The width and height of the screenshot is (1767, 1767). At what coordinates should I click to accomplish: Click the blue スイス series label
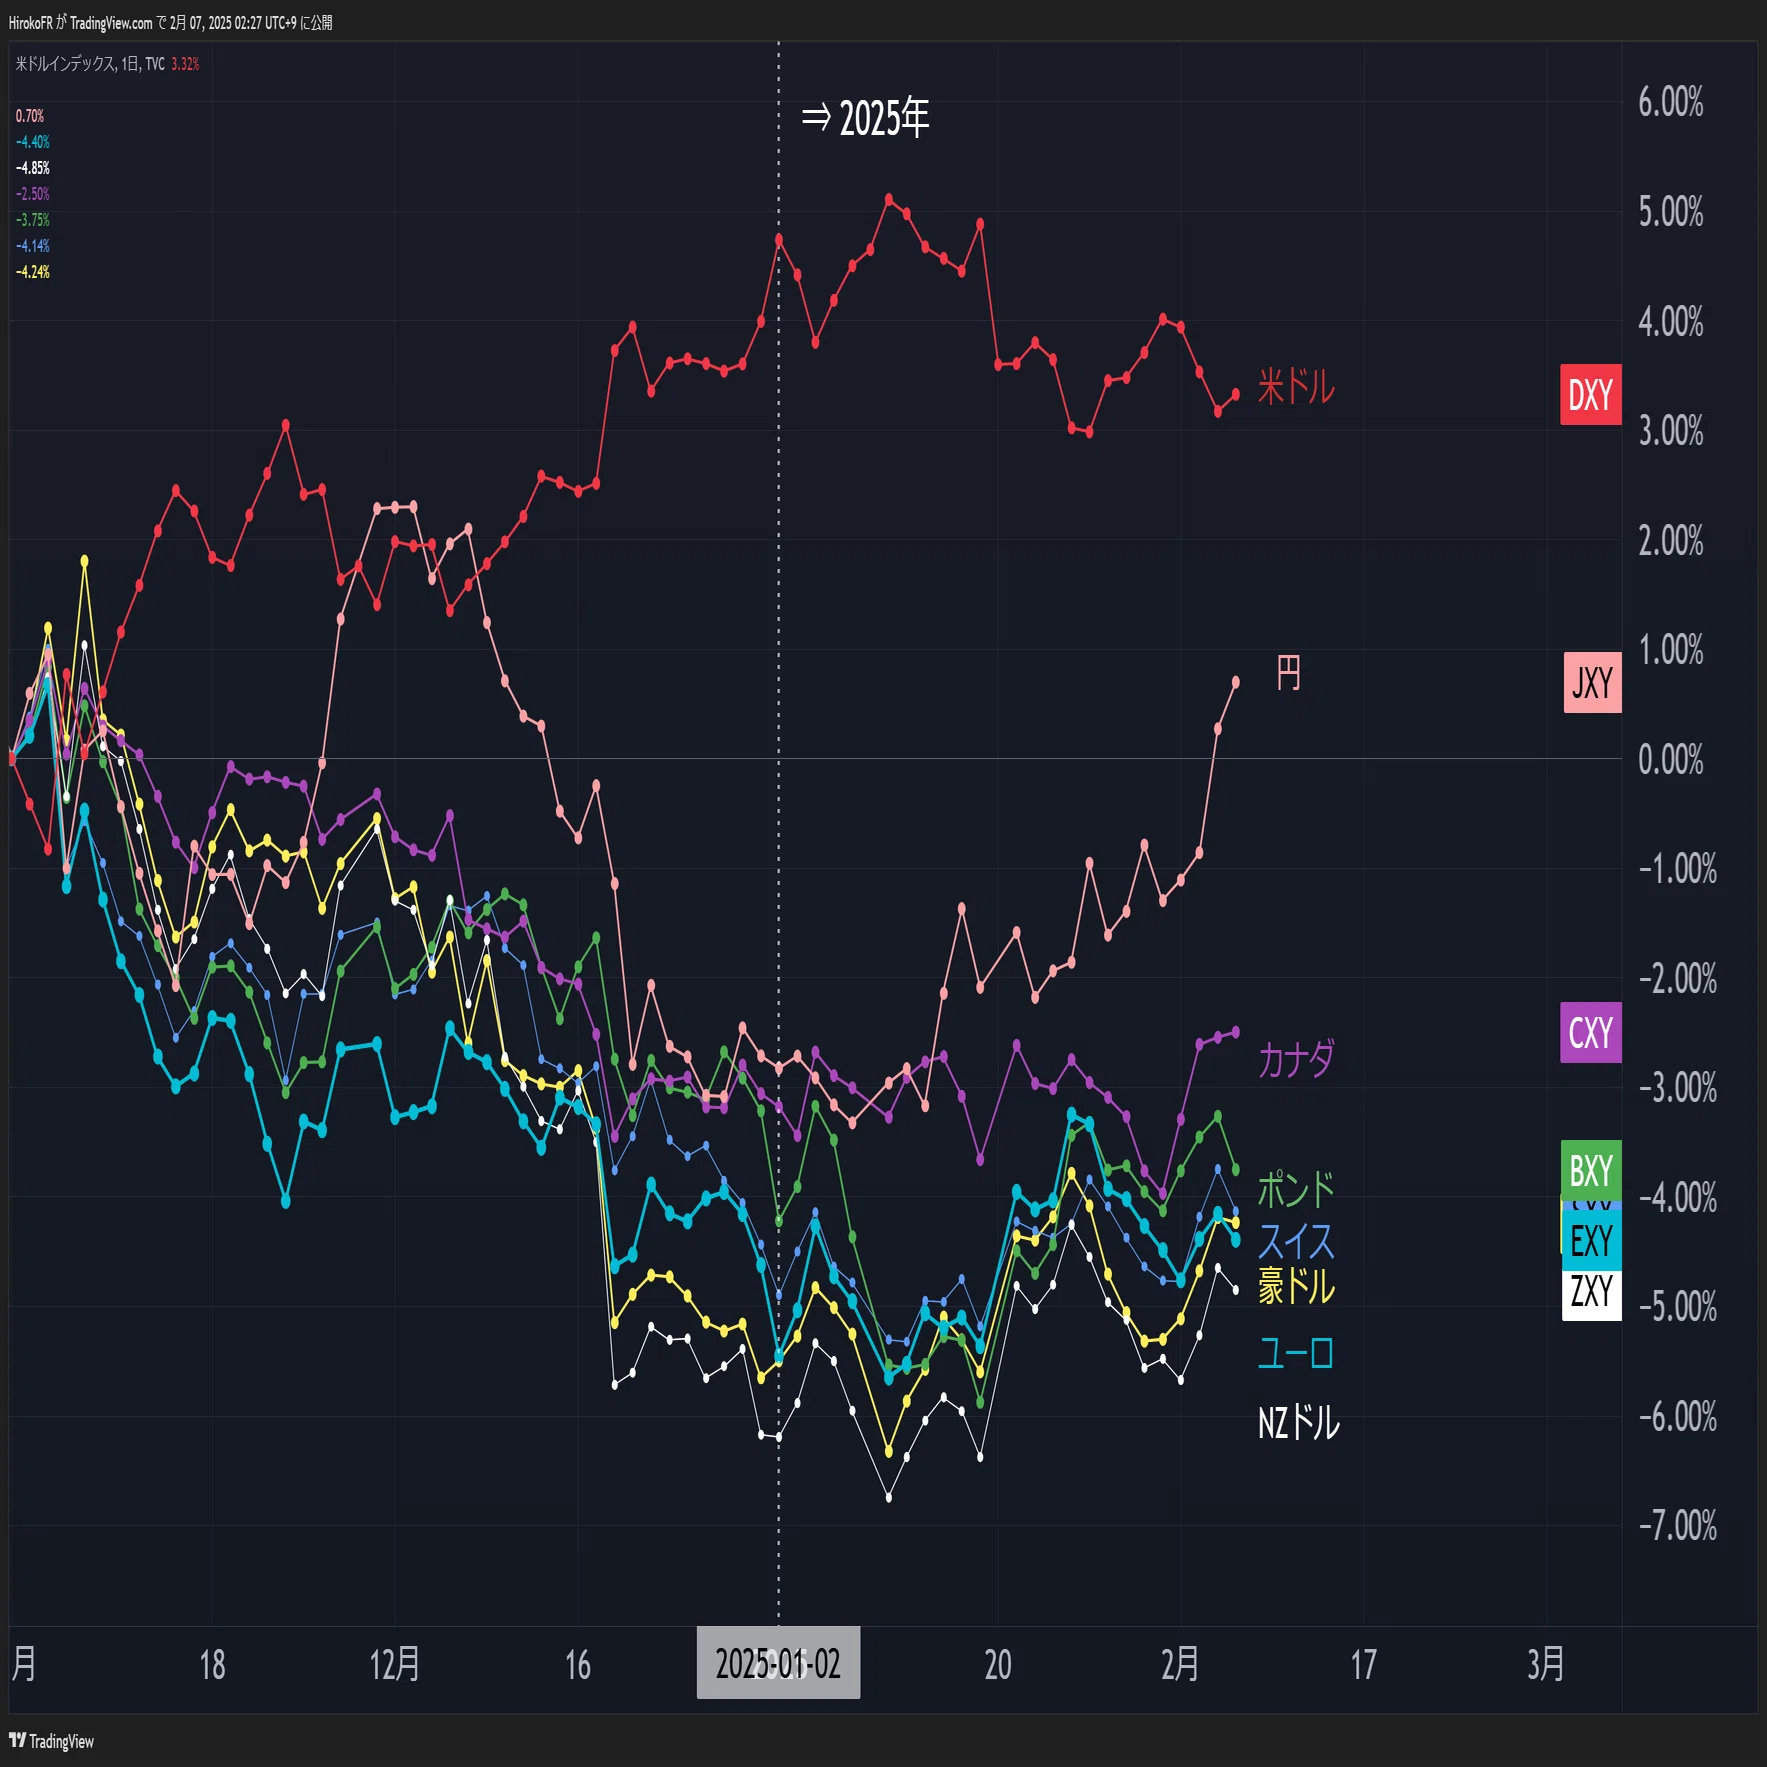pyautogui.click(x=1296, y=1242)
